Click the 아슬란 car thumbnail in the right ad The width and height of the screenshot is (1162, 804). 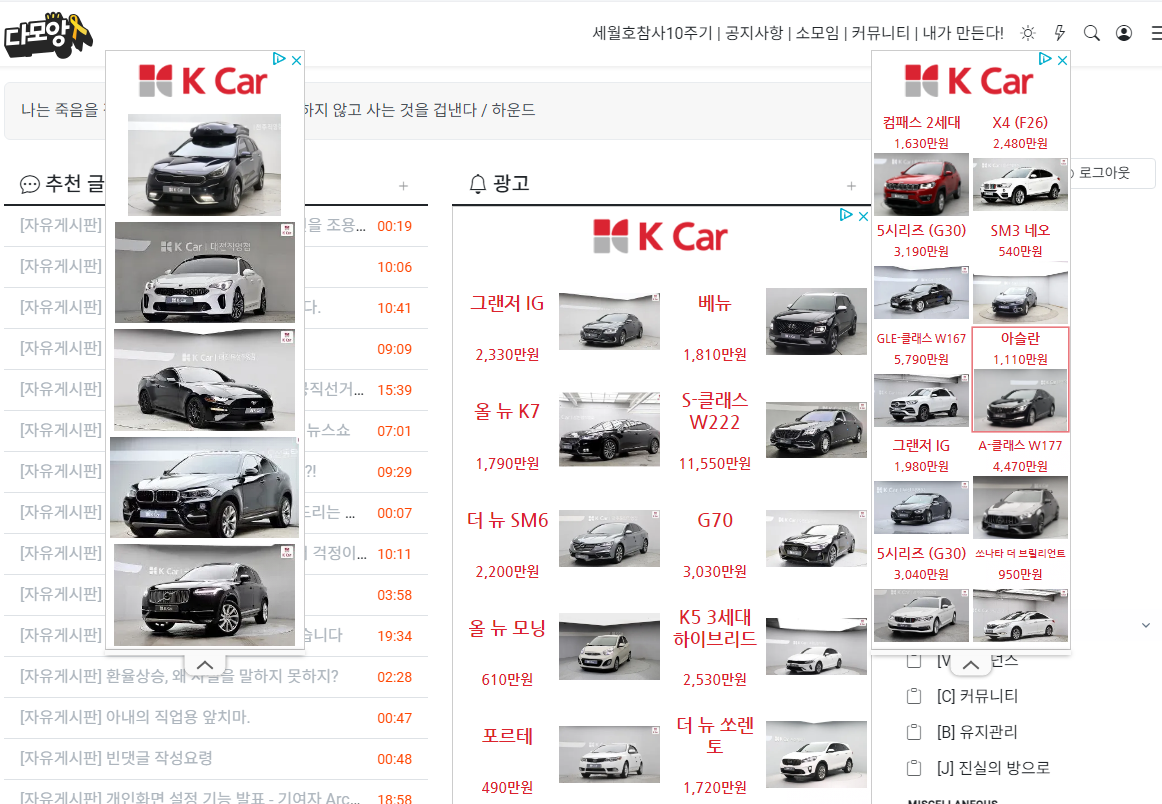1020,399
